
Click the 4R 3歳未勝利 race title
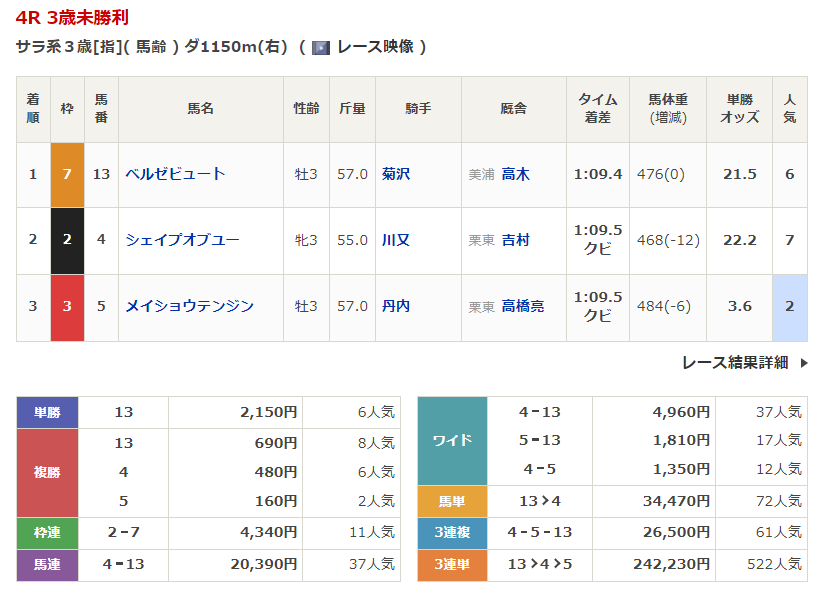click(72, 18)
